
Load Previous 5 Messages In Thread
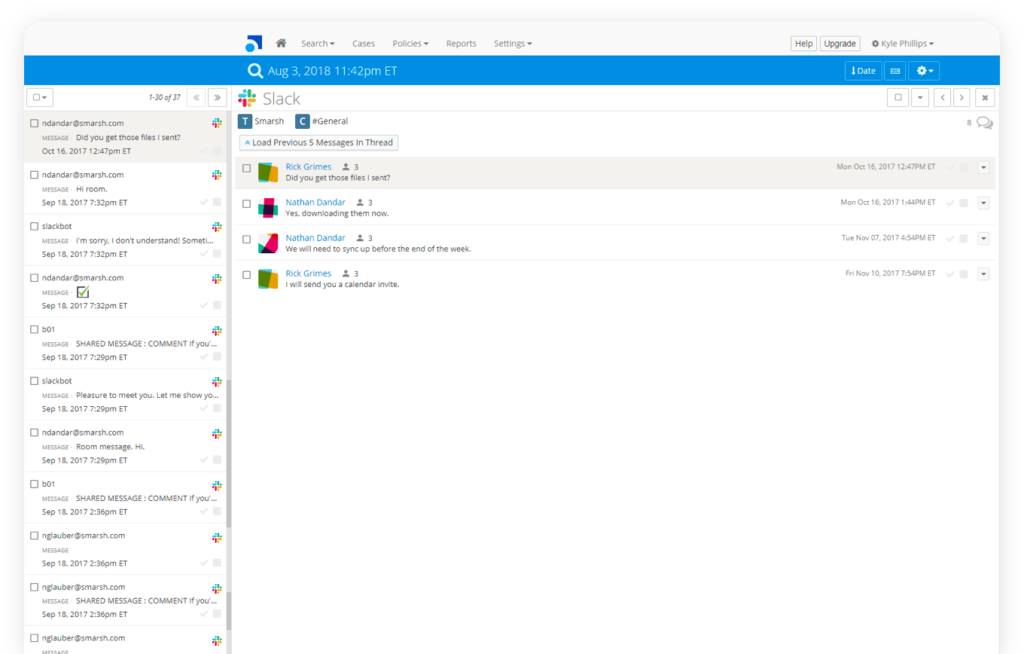pos(319,142)
